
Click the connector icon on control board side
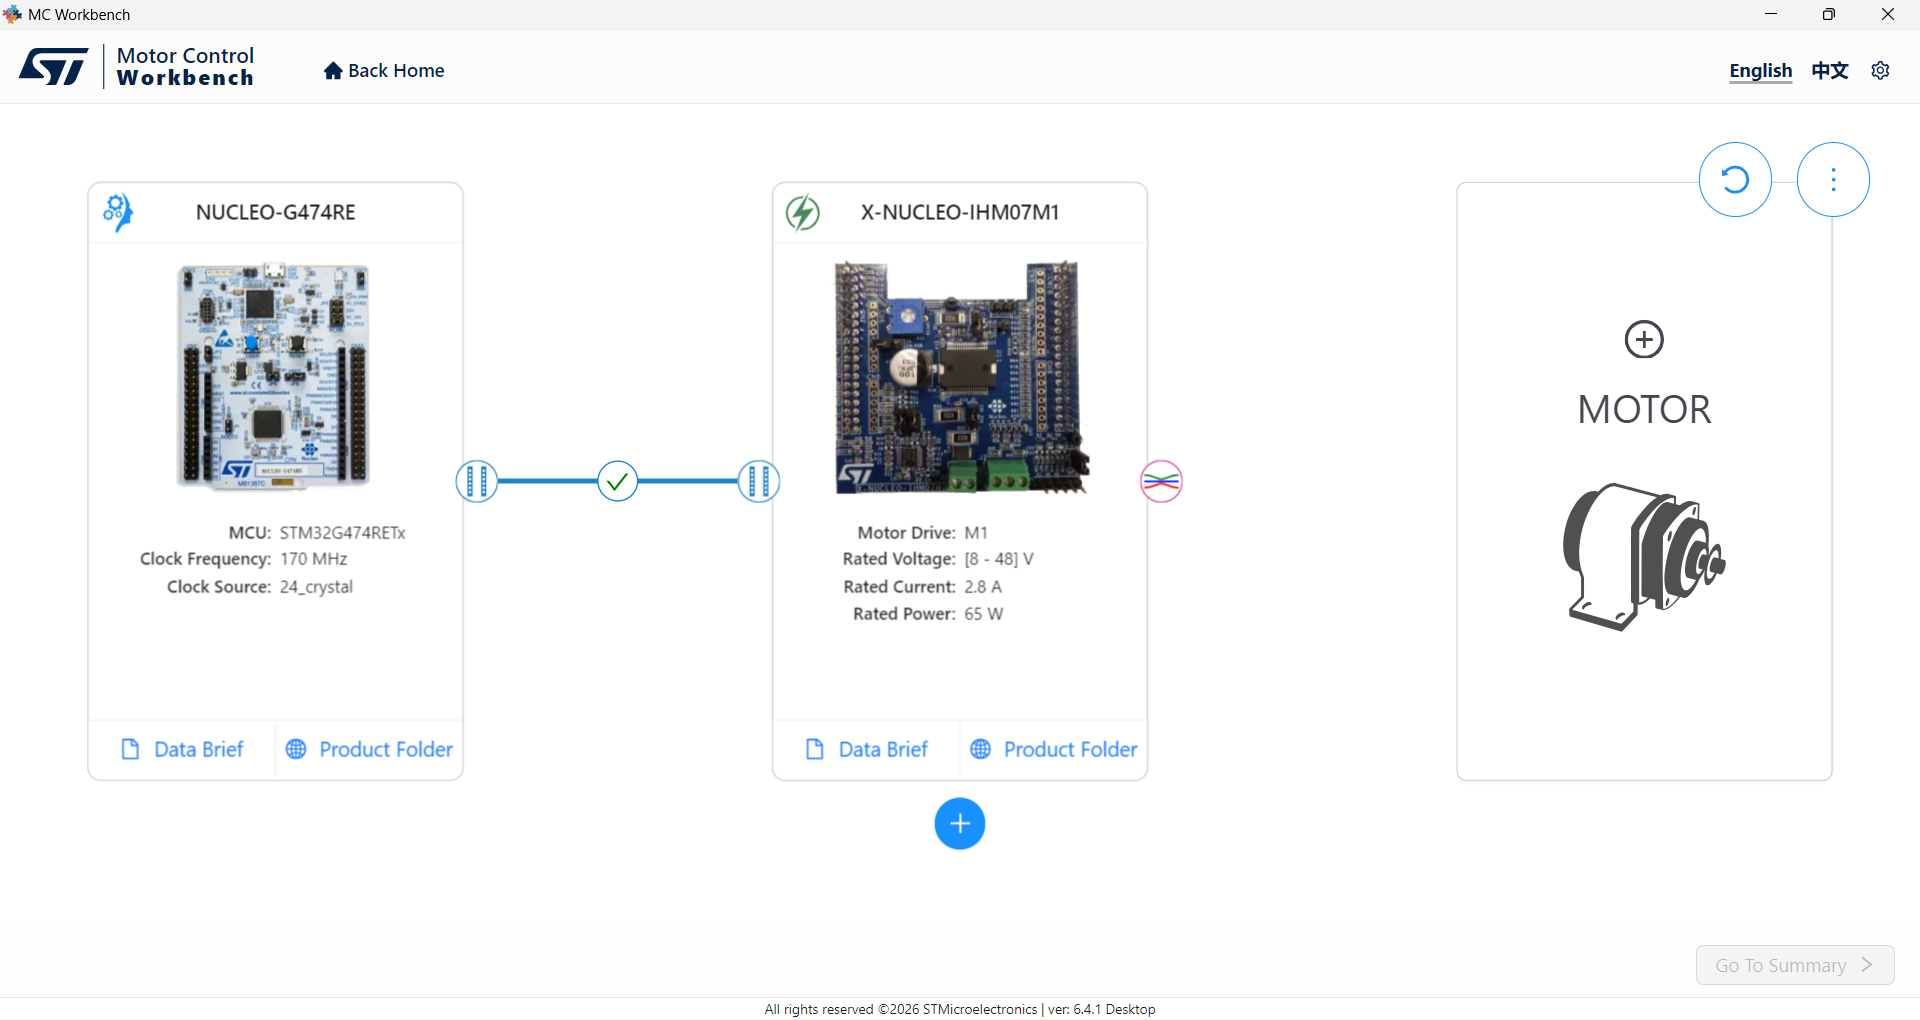click(x=477, y=482)
